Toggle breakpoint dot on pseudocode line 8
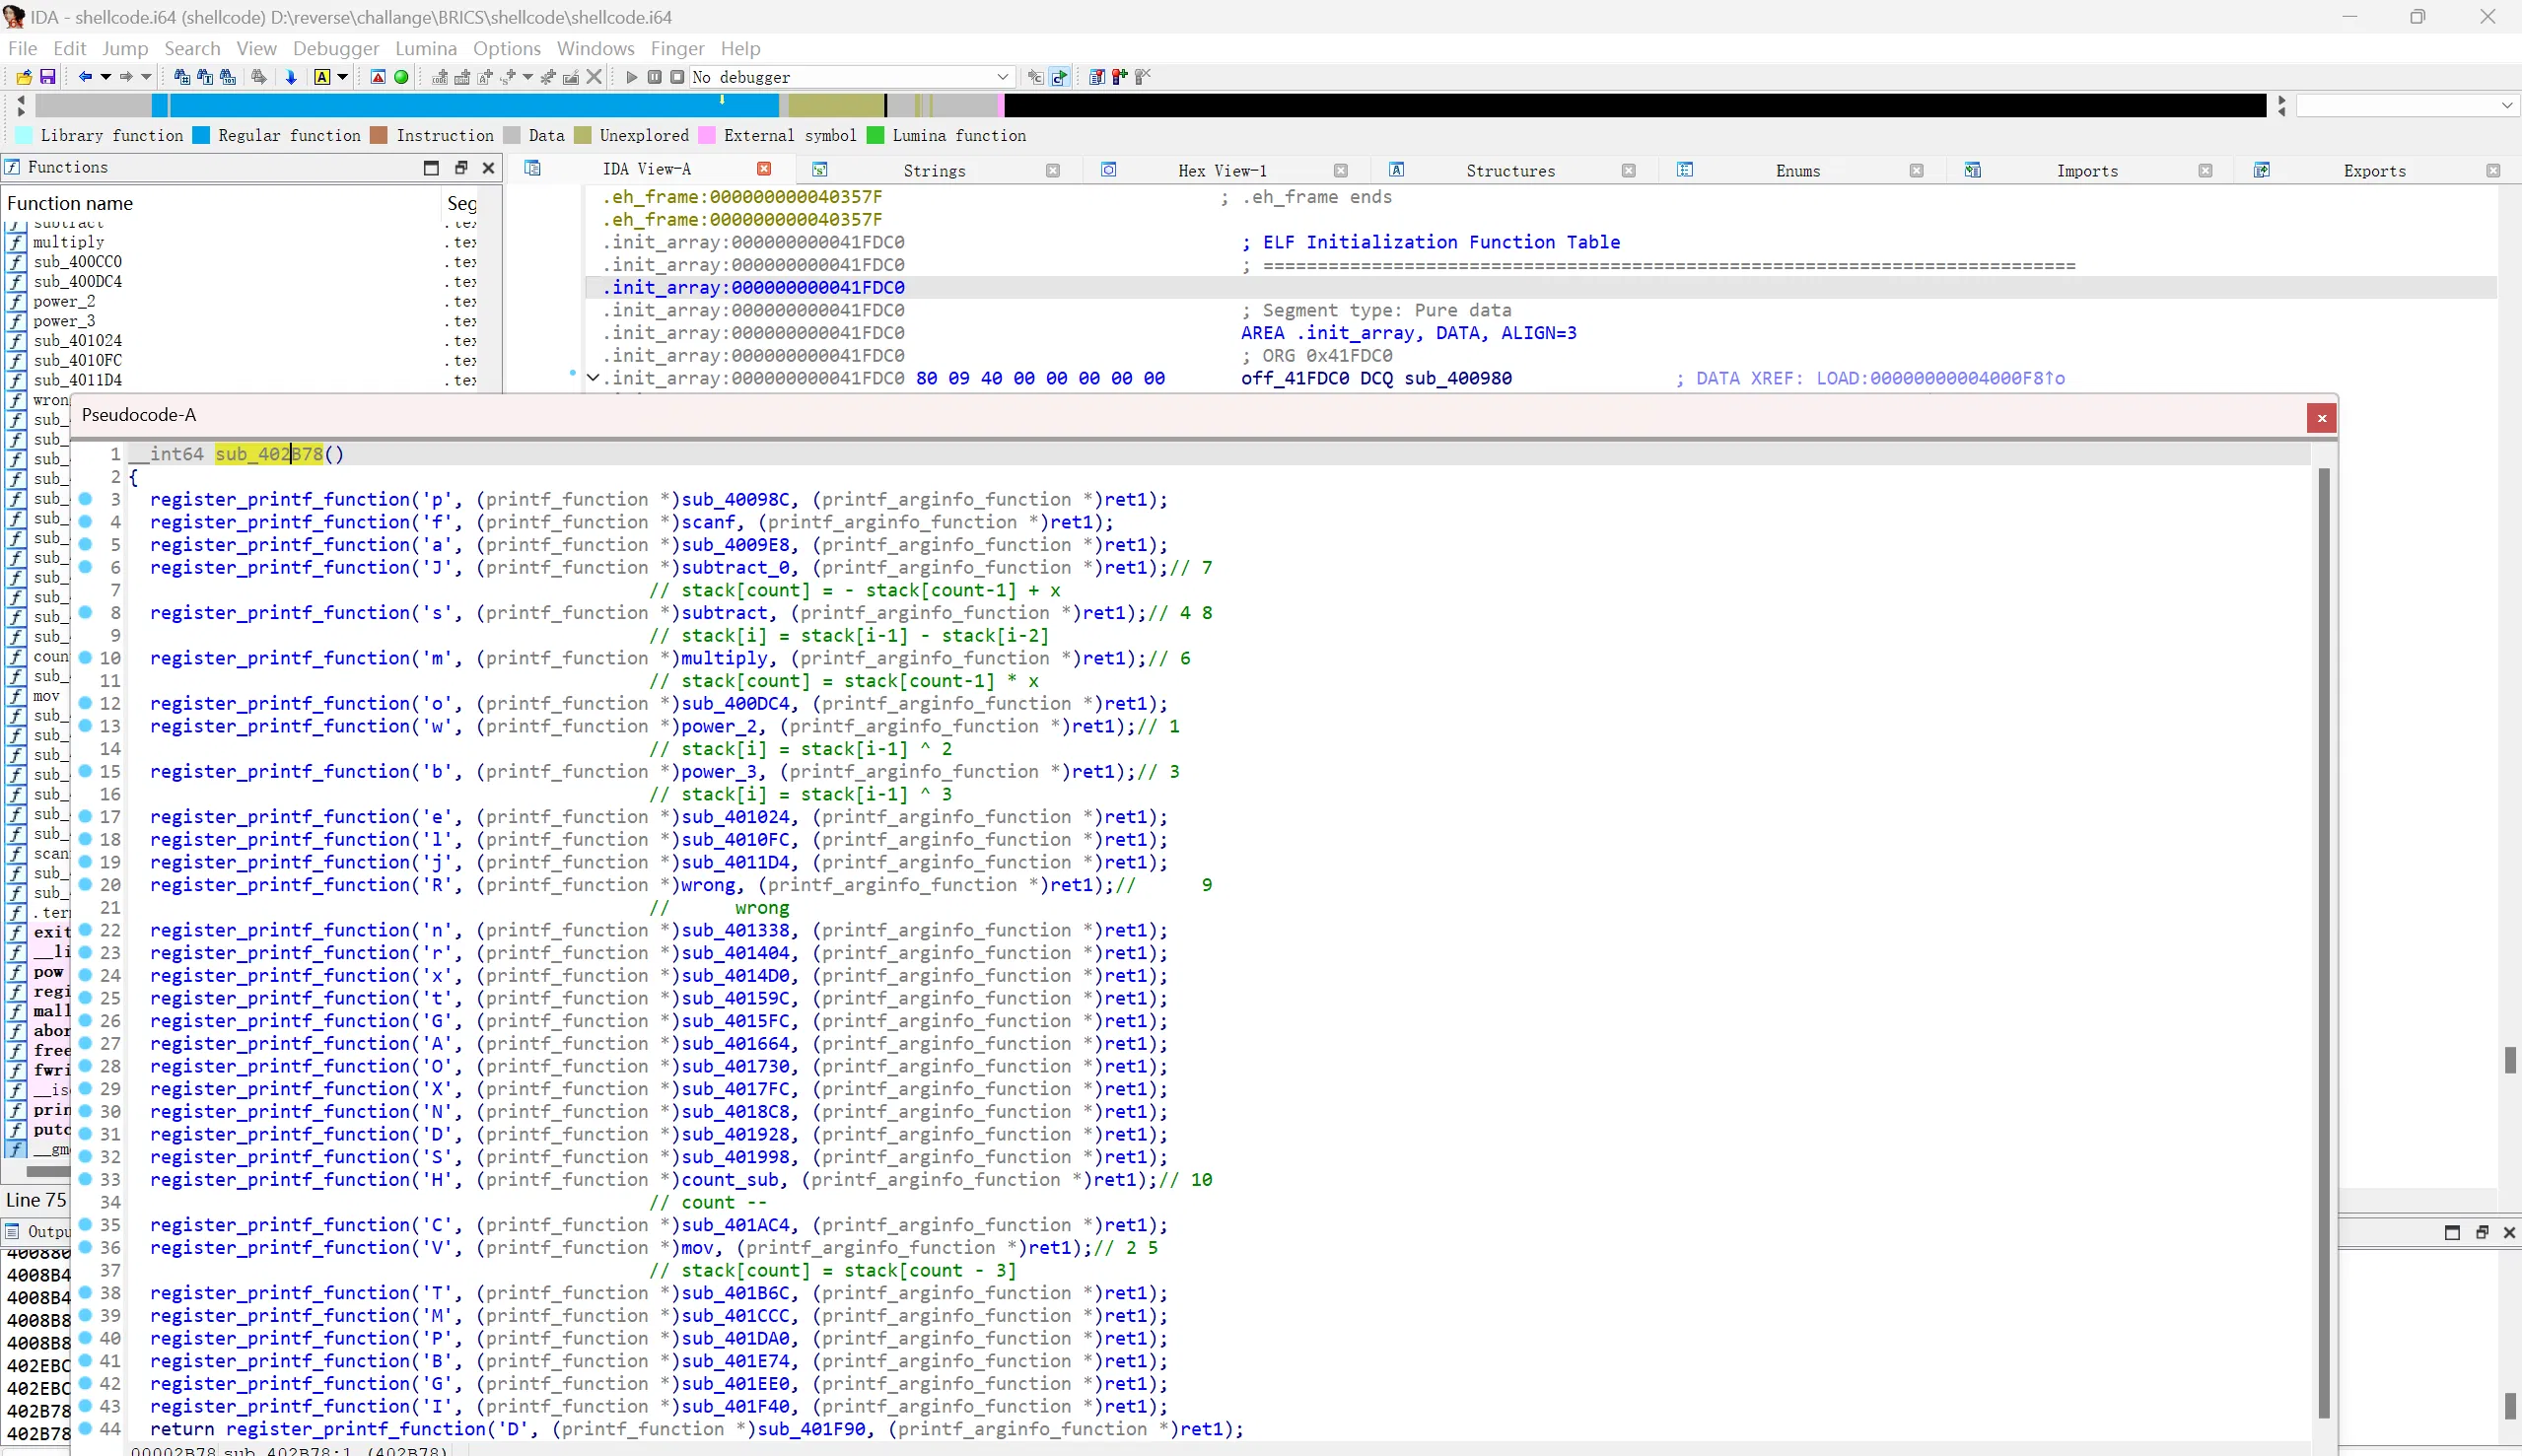Screen dimensions: 2522x1456 point(86,612)
